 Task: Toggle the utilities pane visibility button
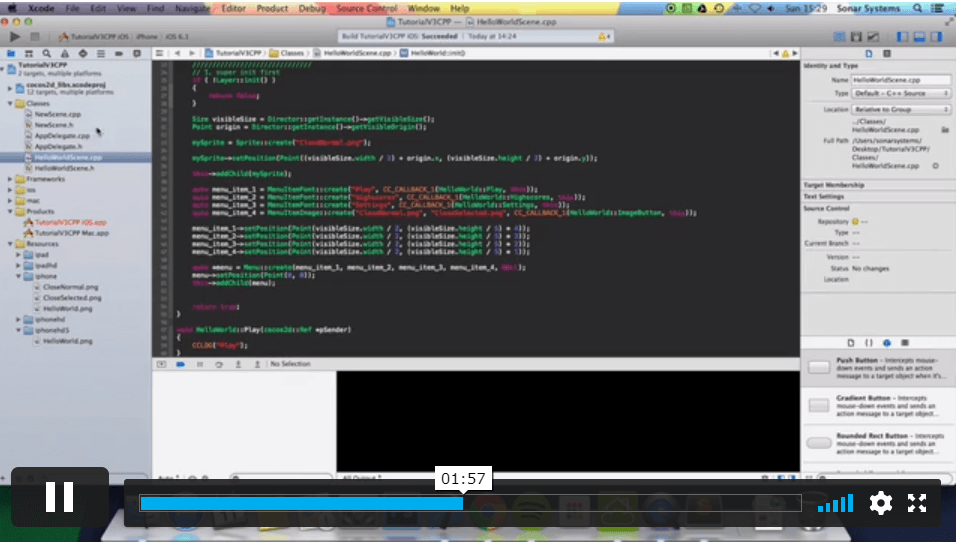936,37
